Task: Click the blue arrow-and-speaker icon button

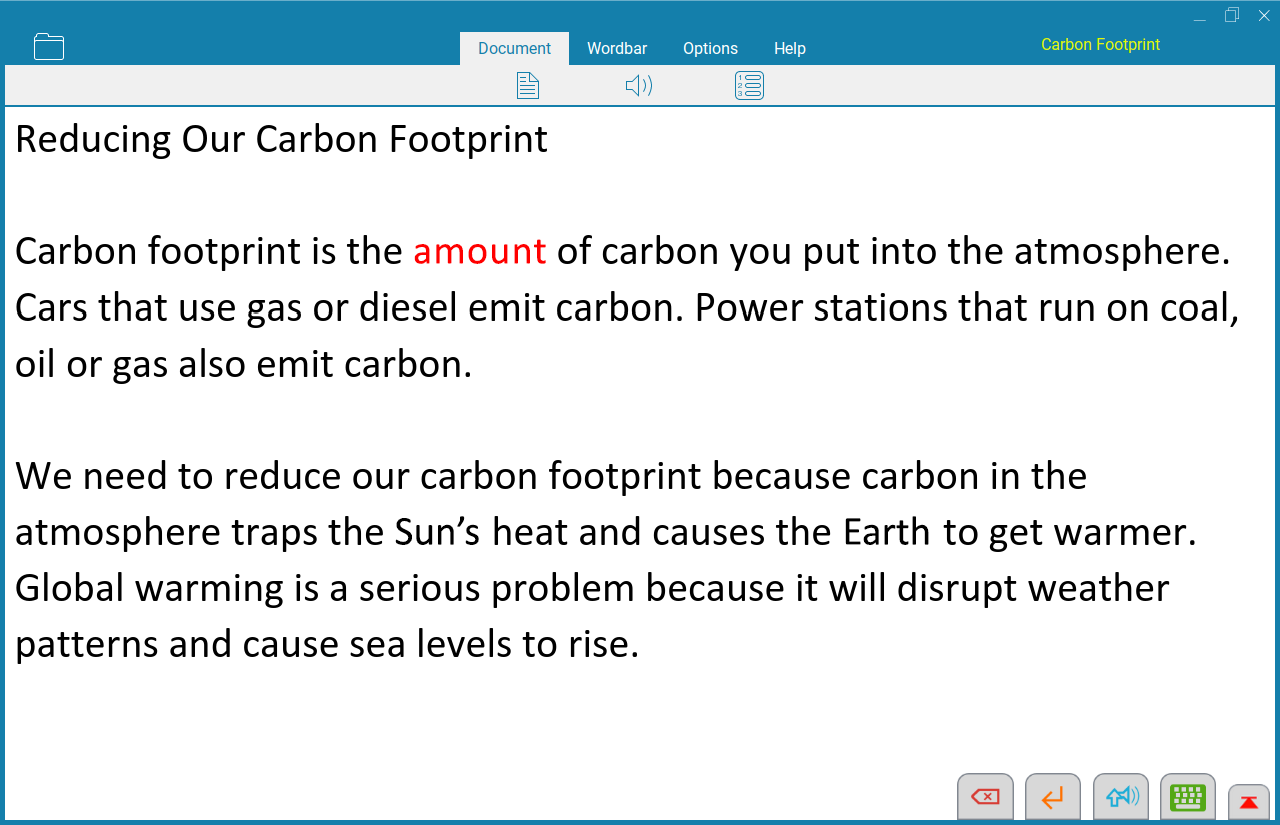Action: [1120, 797]
